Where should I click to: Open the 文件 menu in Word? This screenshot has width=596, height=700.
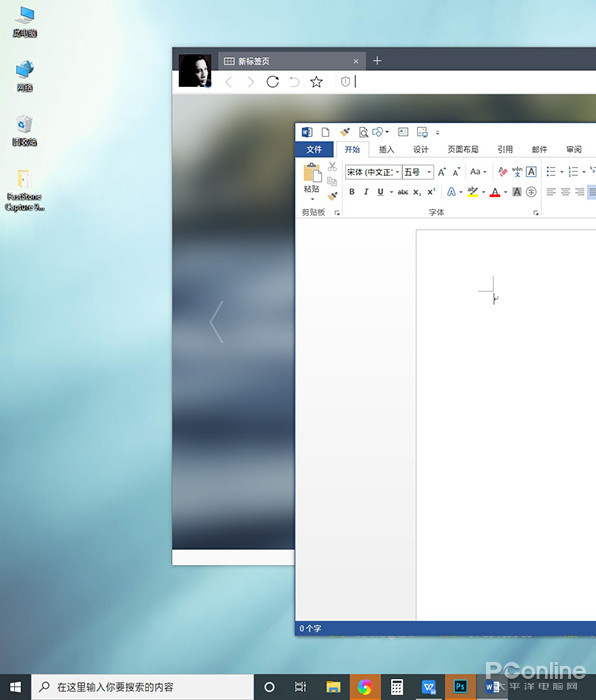[x=314, y=150]
